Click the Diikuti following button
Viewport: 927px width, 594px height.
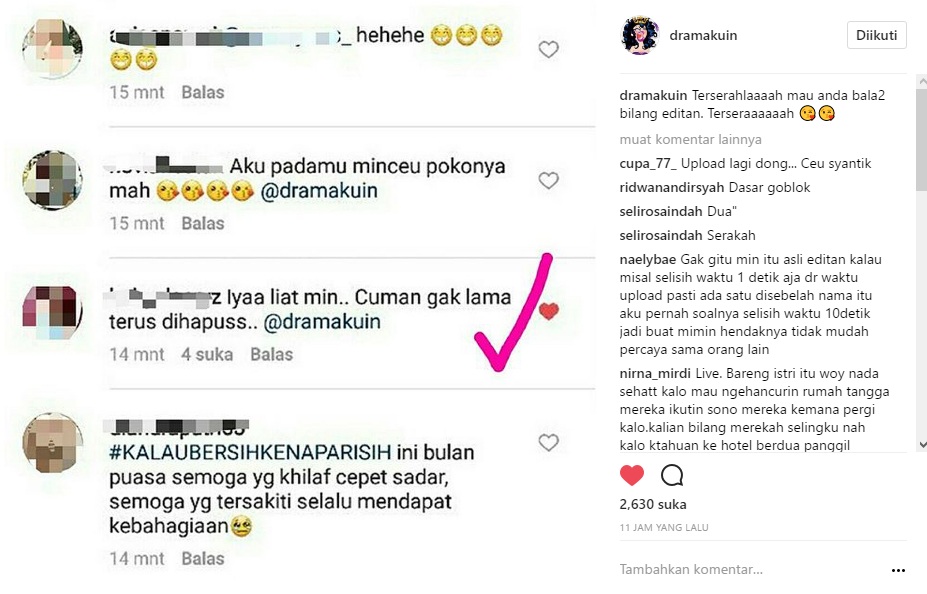876,35
